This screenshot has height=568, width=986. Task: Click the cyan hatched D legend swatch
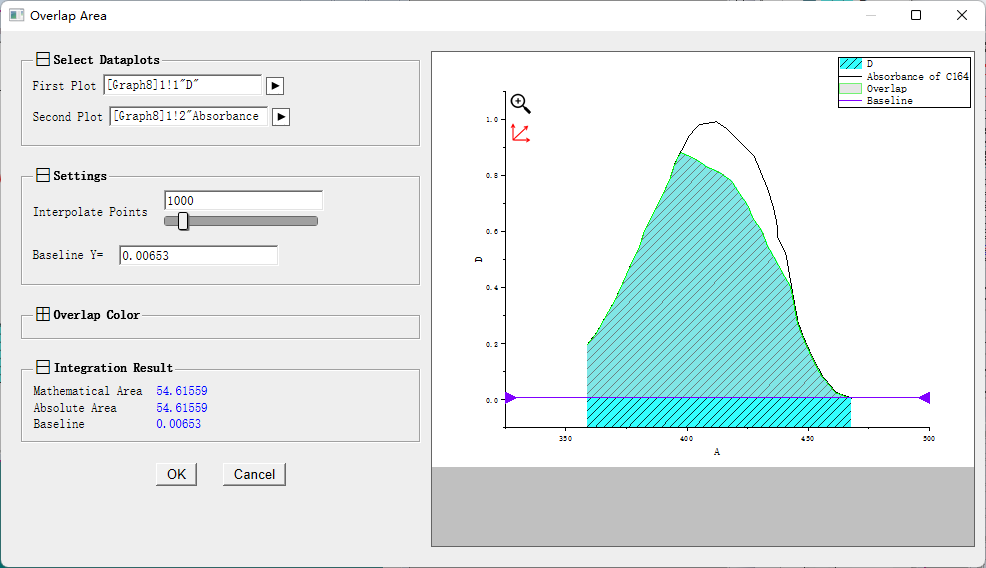point(850,63)
